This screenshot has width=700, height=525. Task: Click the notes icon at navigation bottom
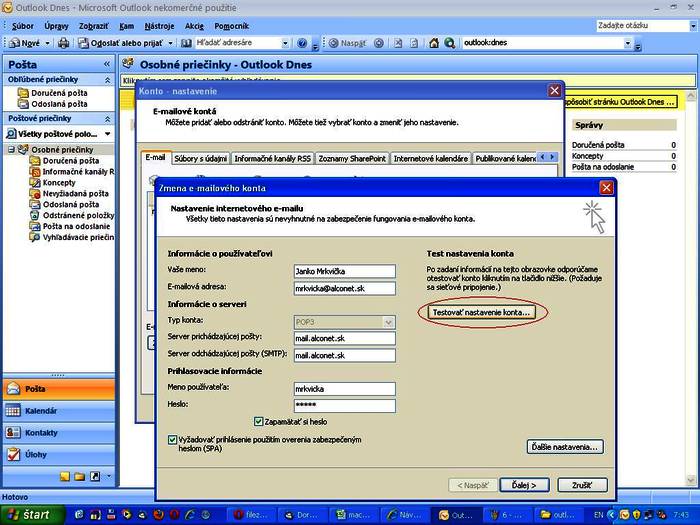[x=65, y=476]
